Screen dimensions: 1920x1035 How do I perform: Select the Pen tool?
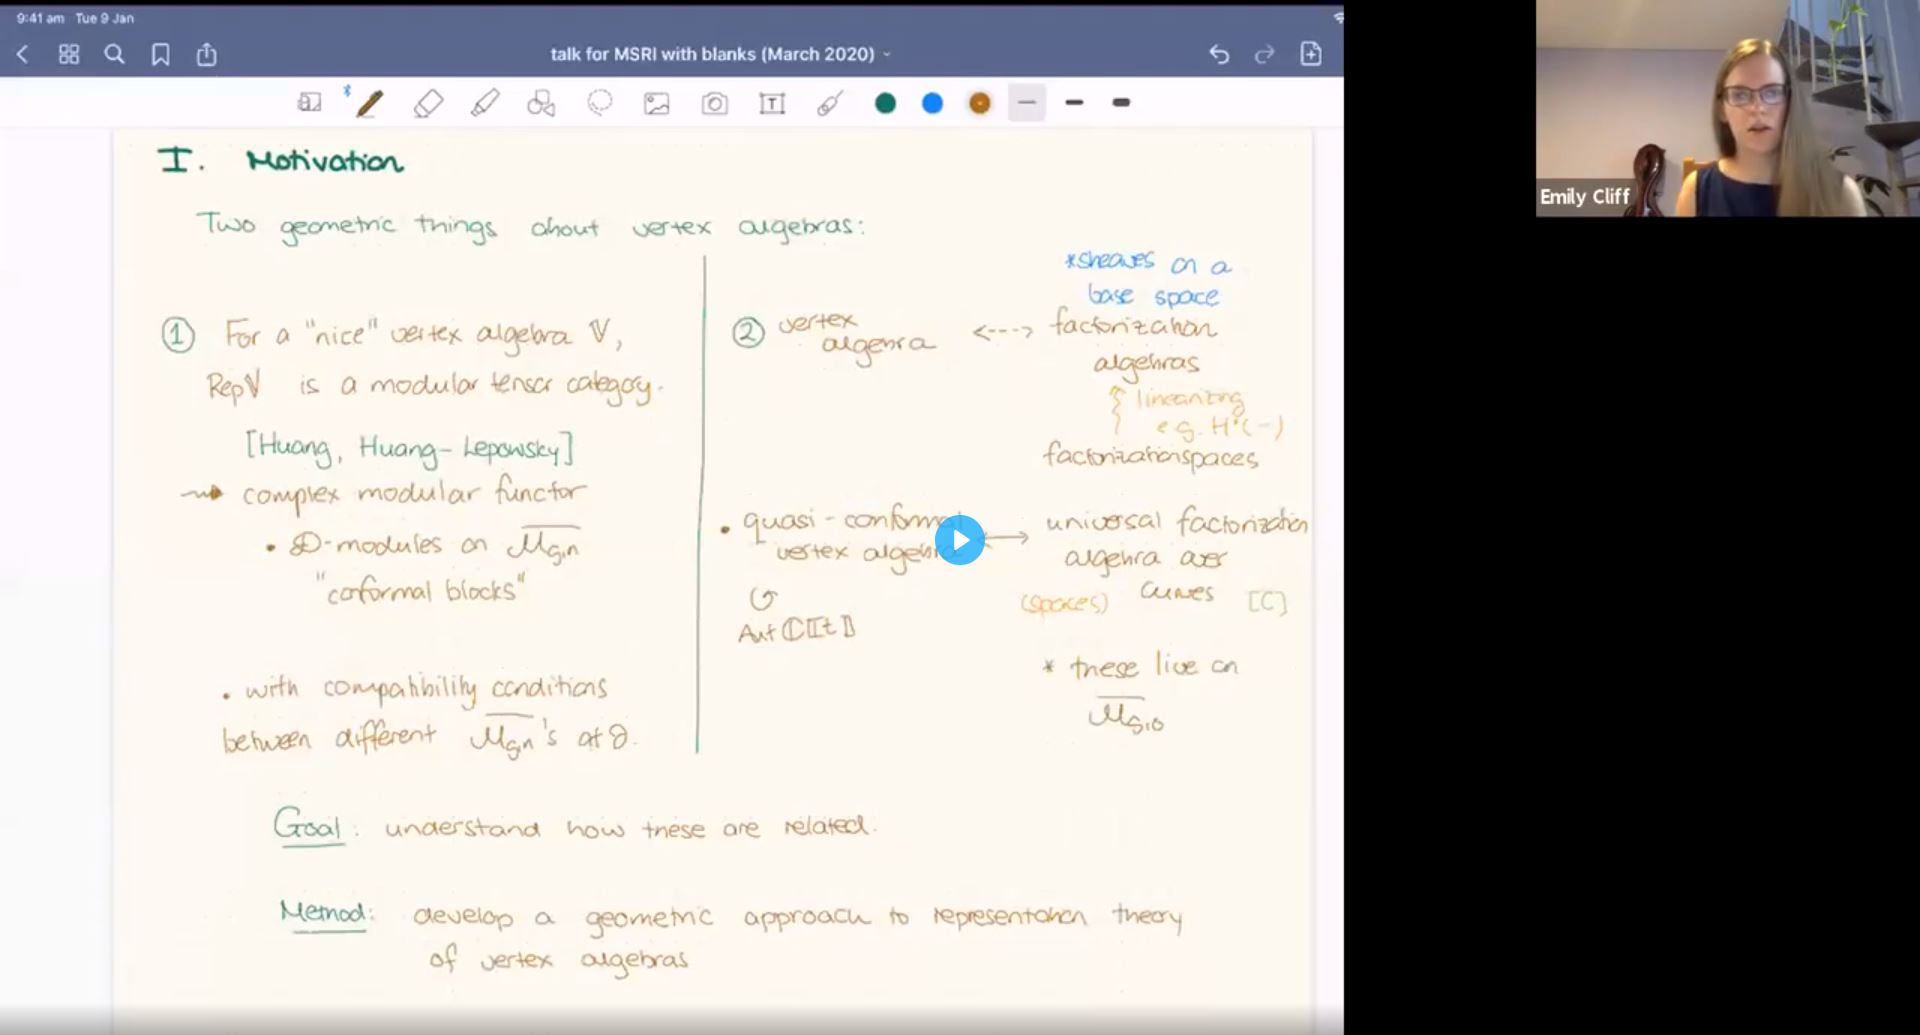pos(370,102)
